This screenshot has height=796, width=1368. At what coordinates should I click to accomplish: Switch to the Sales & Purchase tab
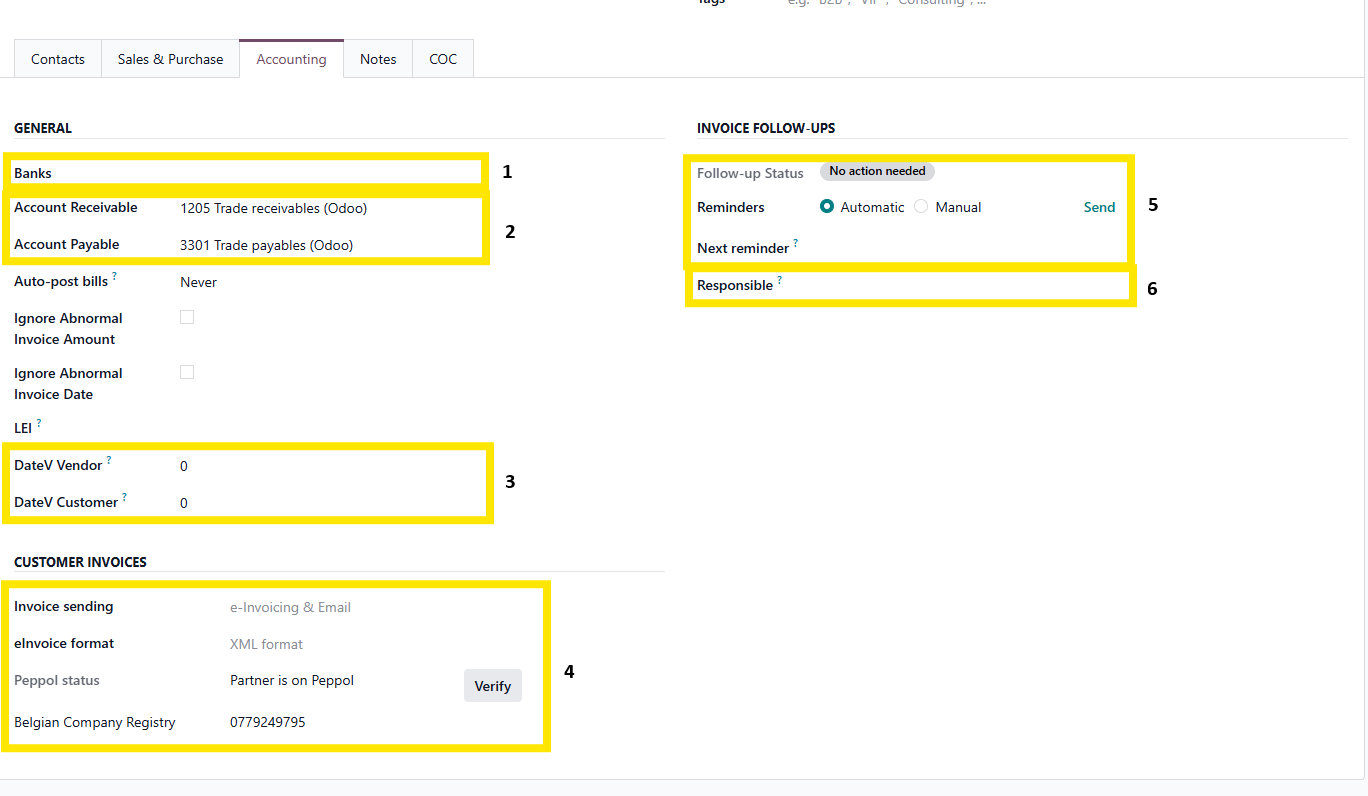pos(170,60)
